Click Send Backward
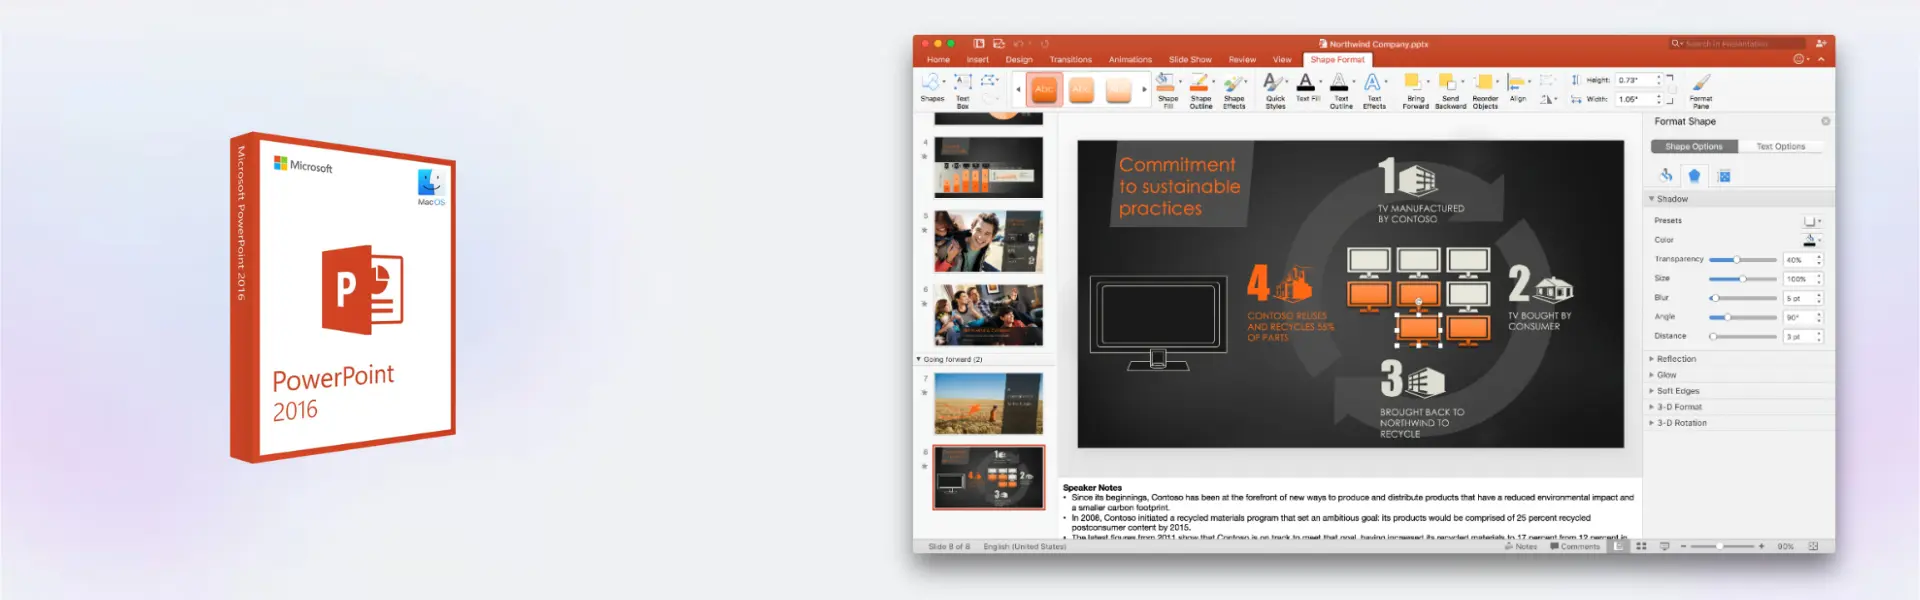This screenshot has height=600, width=1920. (1450, 90)
